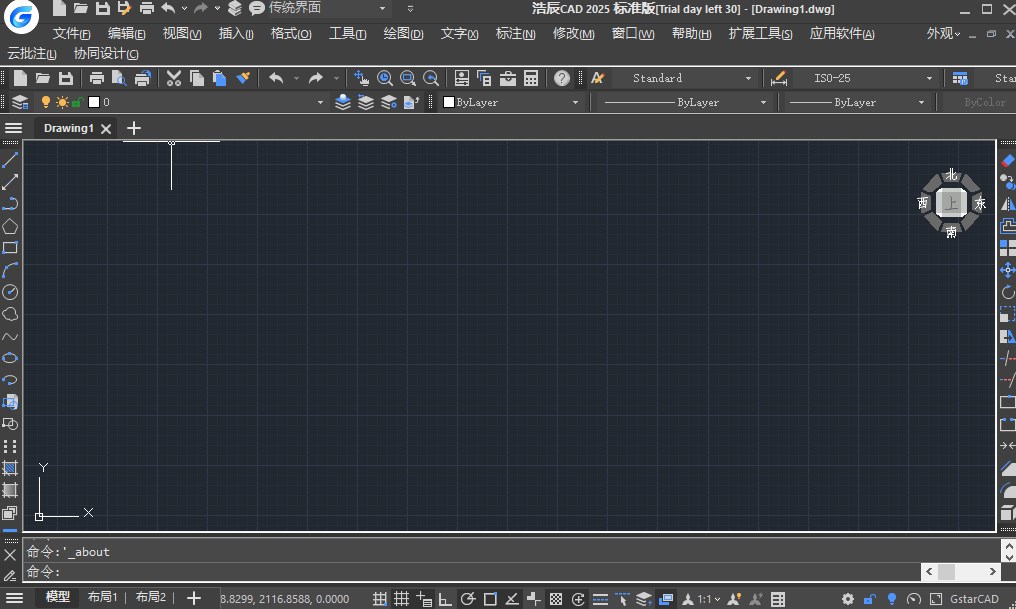The width and height of the screenshot is (1016, 609).
Task: Switch to the 布局1 layout tab
Action: point(102,597)
